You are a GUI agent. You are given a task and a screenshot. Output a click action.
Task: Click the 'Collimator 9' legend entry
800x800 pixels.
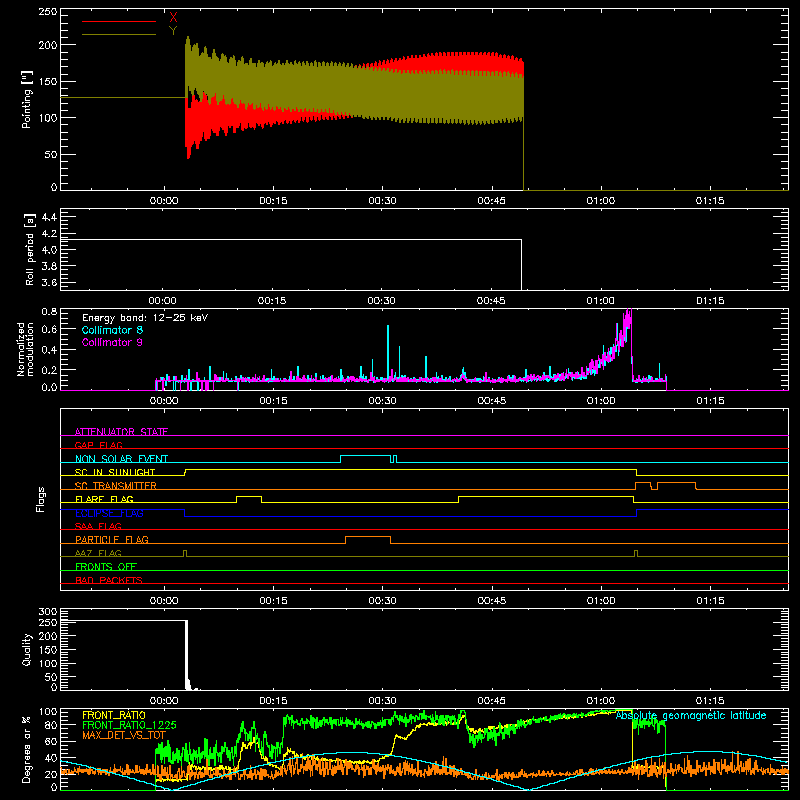112,342
